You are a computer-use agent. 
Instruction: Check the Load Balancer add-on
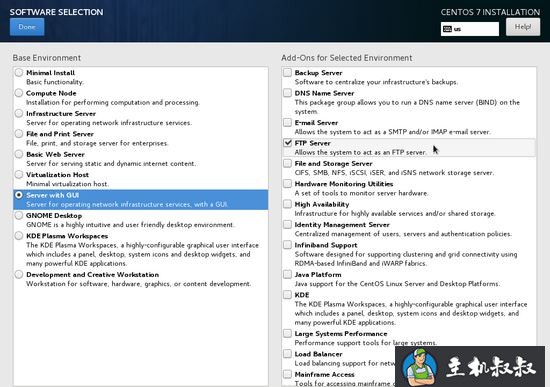(x=288, y=353)
